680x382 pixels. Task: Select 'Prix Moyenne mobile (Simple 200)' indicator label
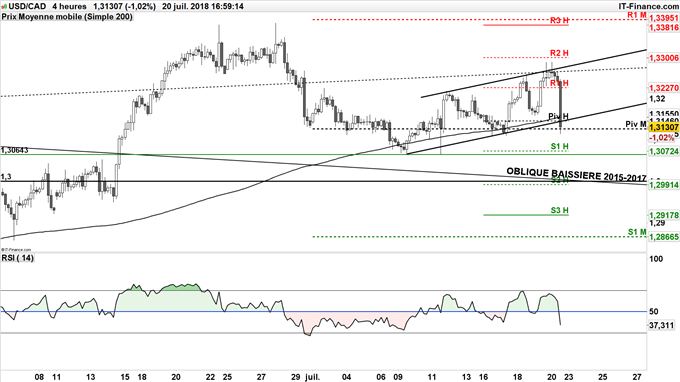coord(67,17)
